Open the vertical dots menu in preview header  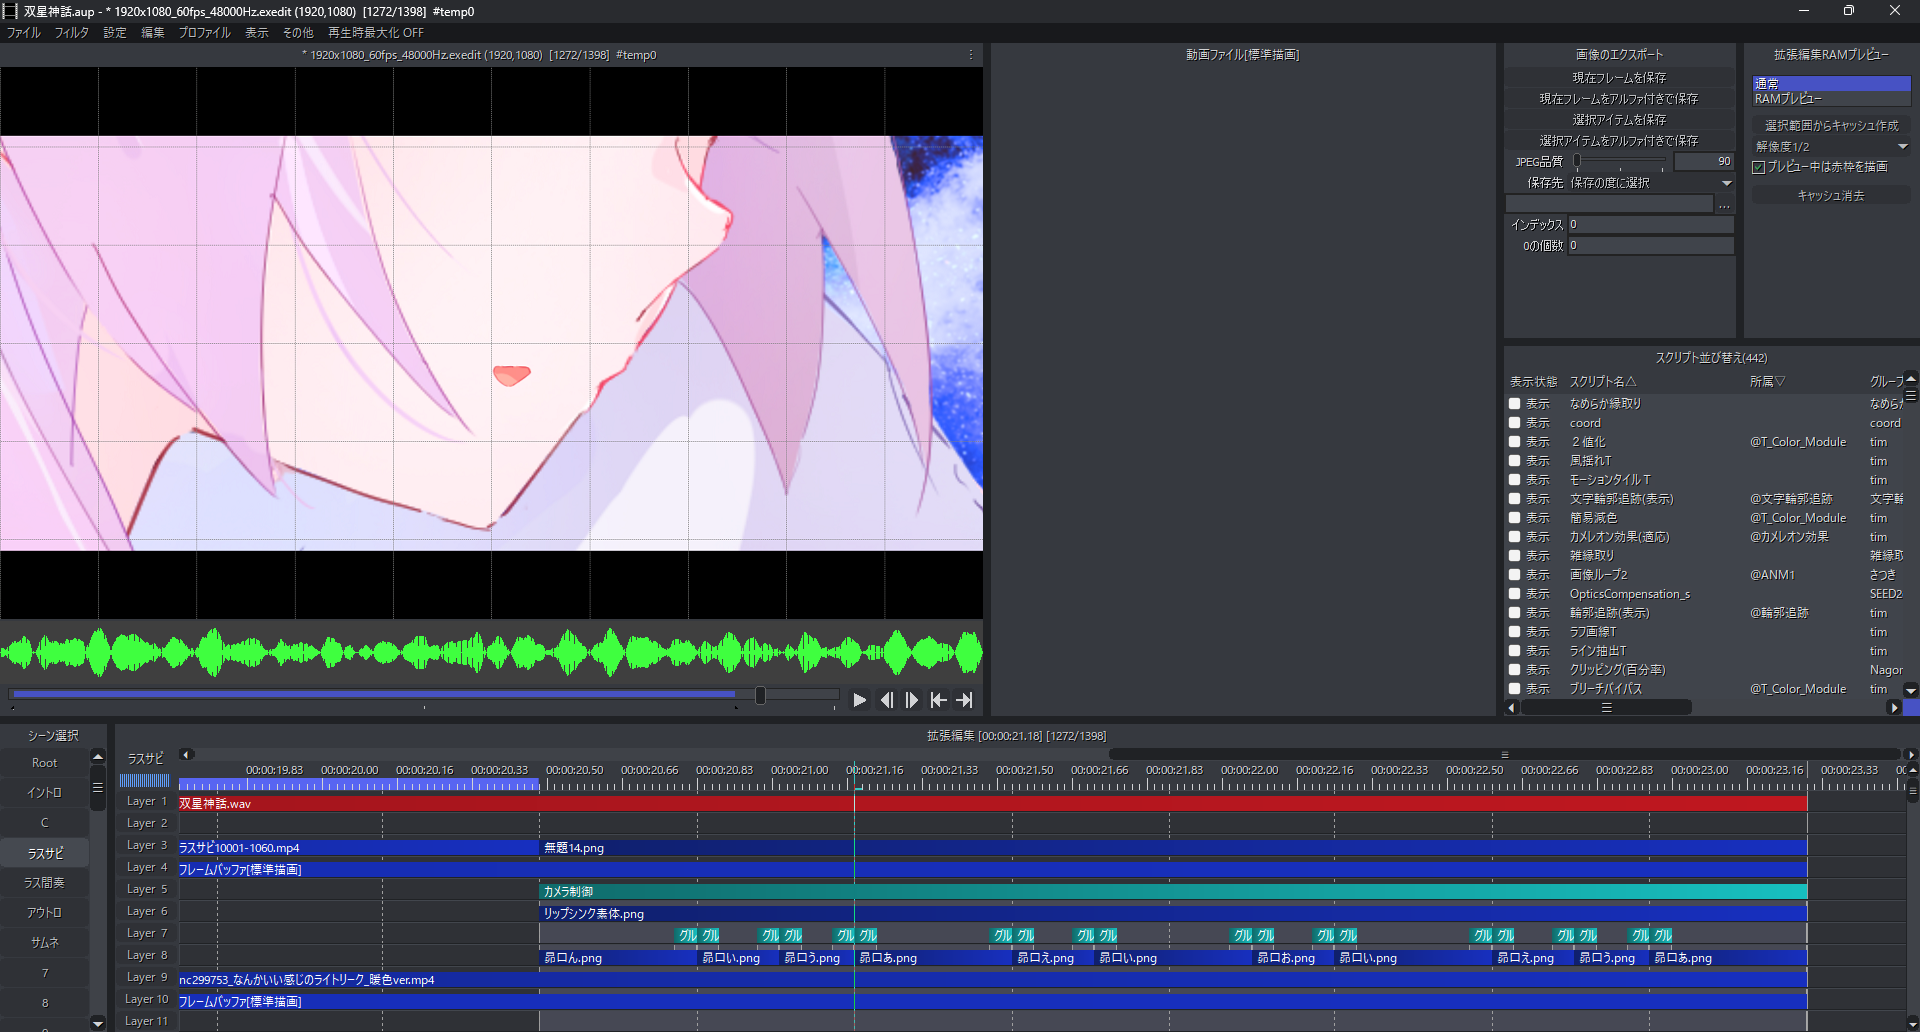(x=970, y=55)
